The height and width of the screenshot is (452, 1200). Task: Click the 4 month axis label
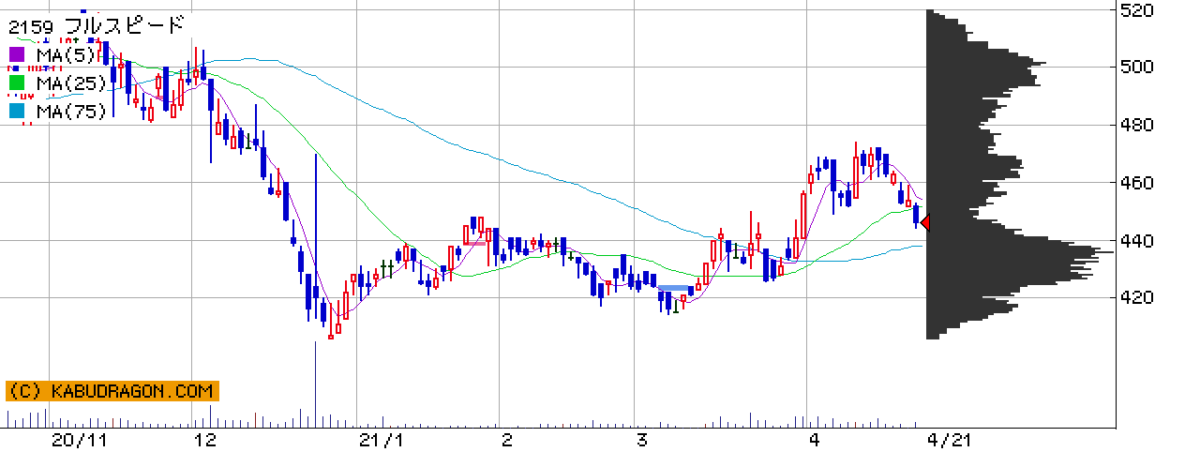point(815,440)
